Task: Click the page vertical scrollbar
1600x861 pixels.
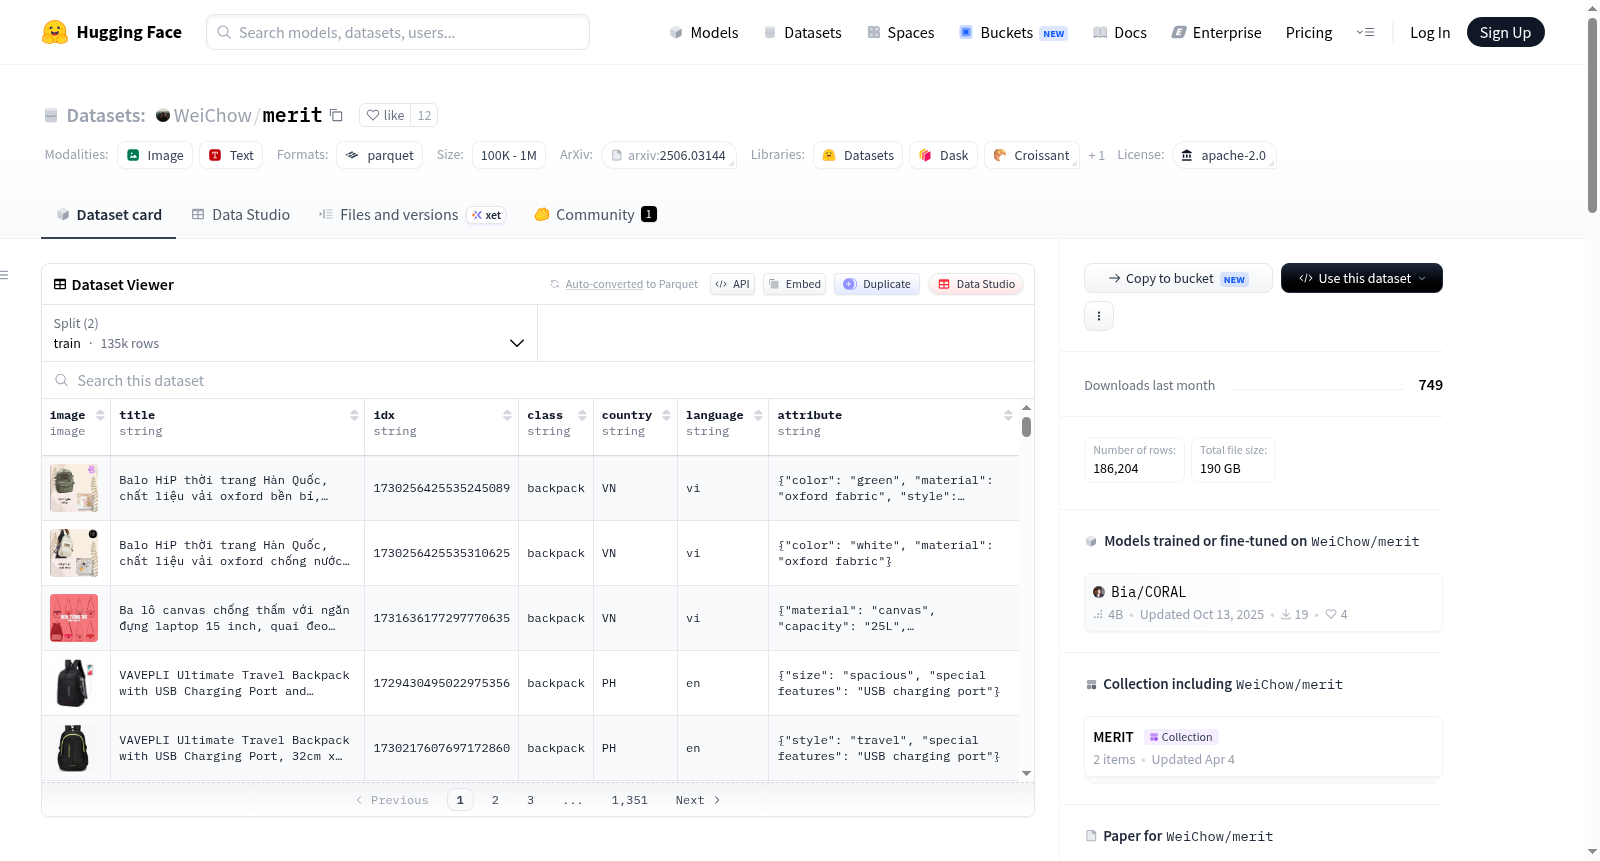Action: tap(1592, 115)
